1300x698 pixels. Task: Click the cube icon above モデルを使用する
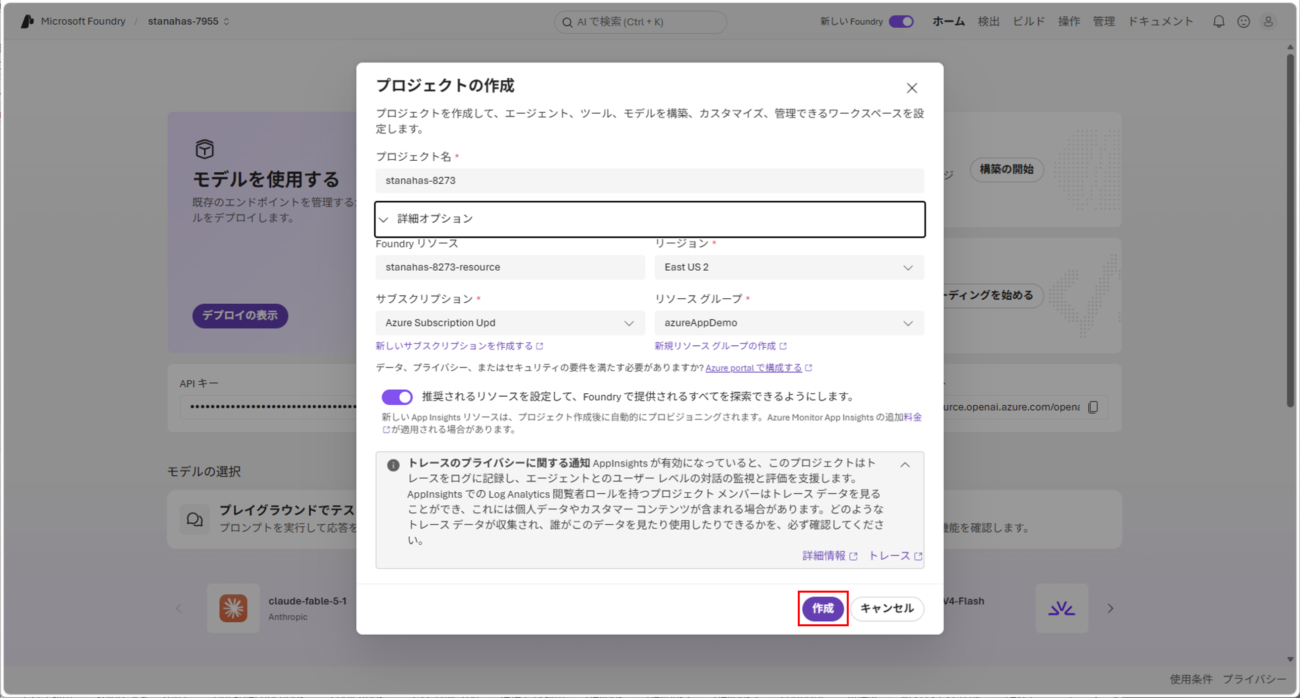point(204,150)
